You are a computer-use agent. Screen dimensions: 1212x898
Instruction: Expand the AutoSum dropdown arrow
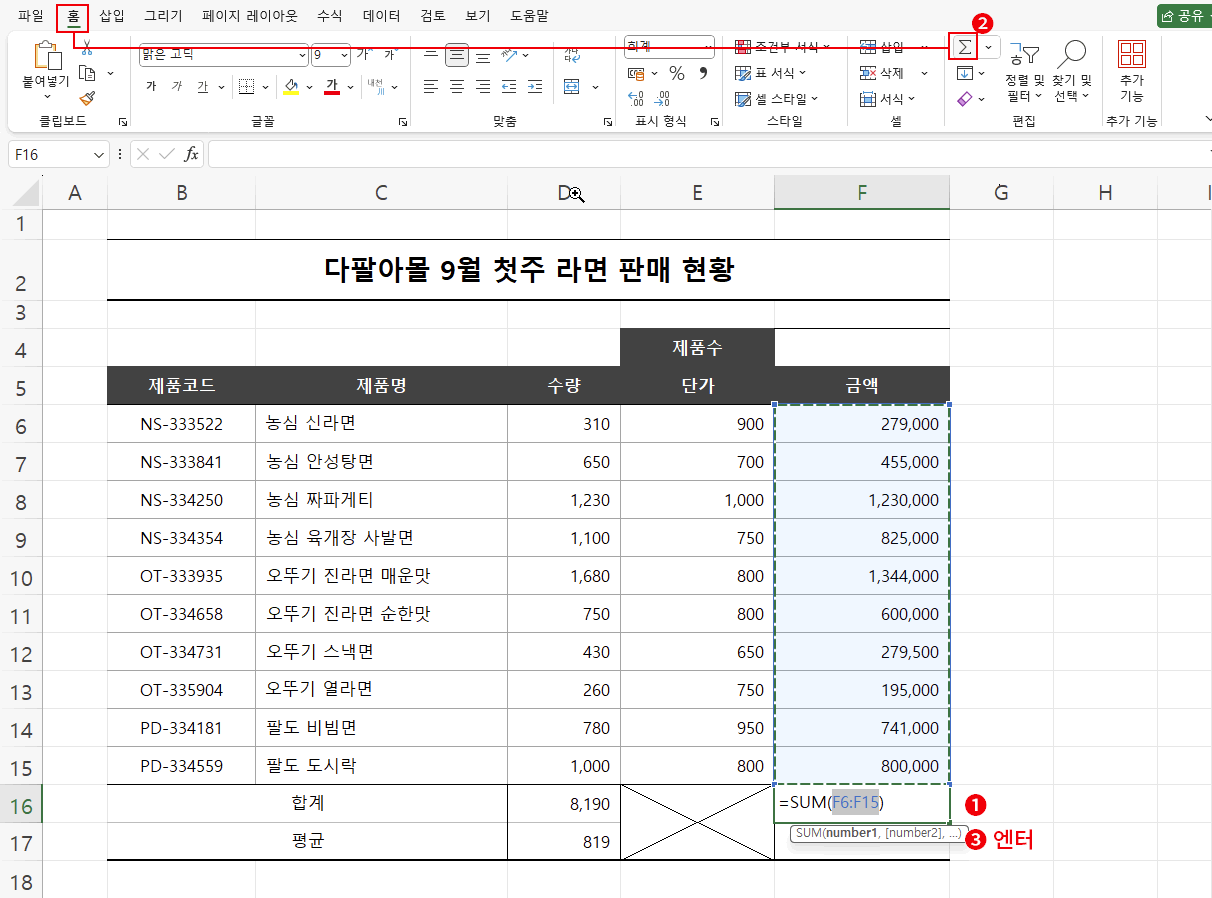click(988, 48)
